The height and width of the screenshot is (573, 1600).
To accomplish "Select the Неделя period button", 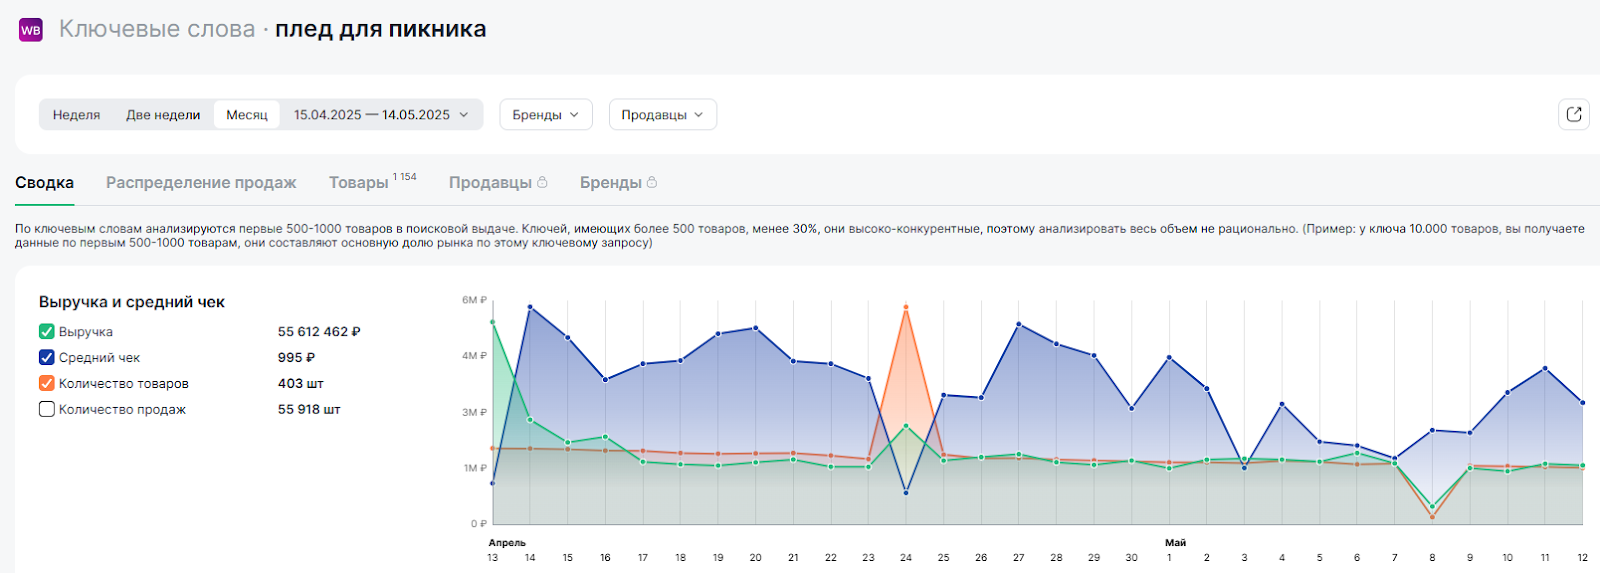I will click(76, 115).
